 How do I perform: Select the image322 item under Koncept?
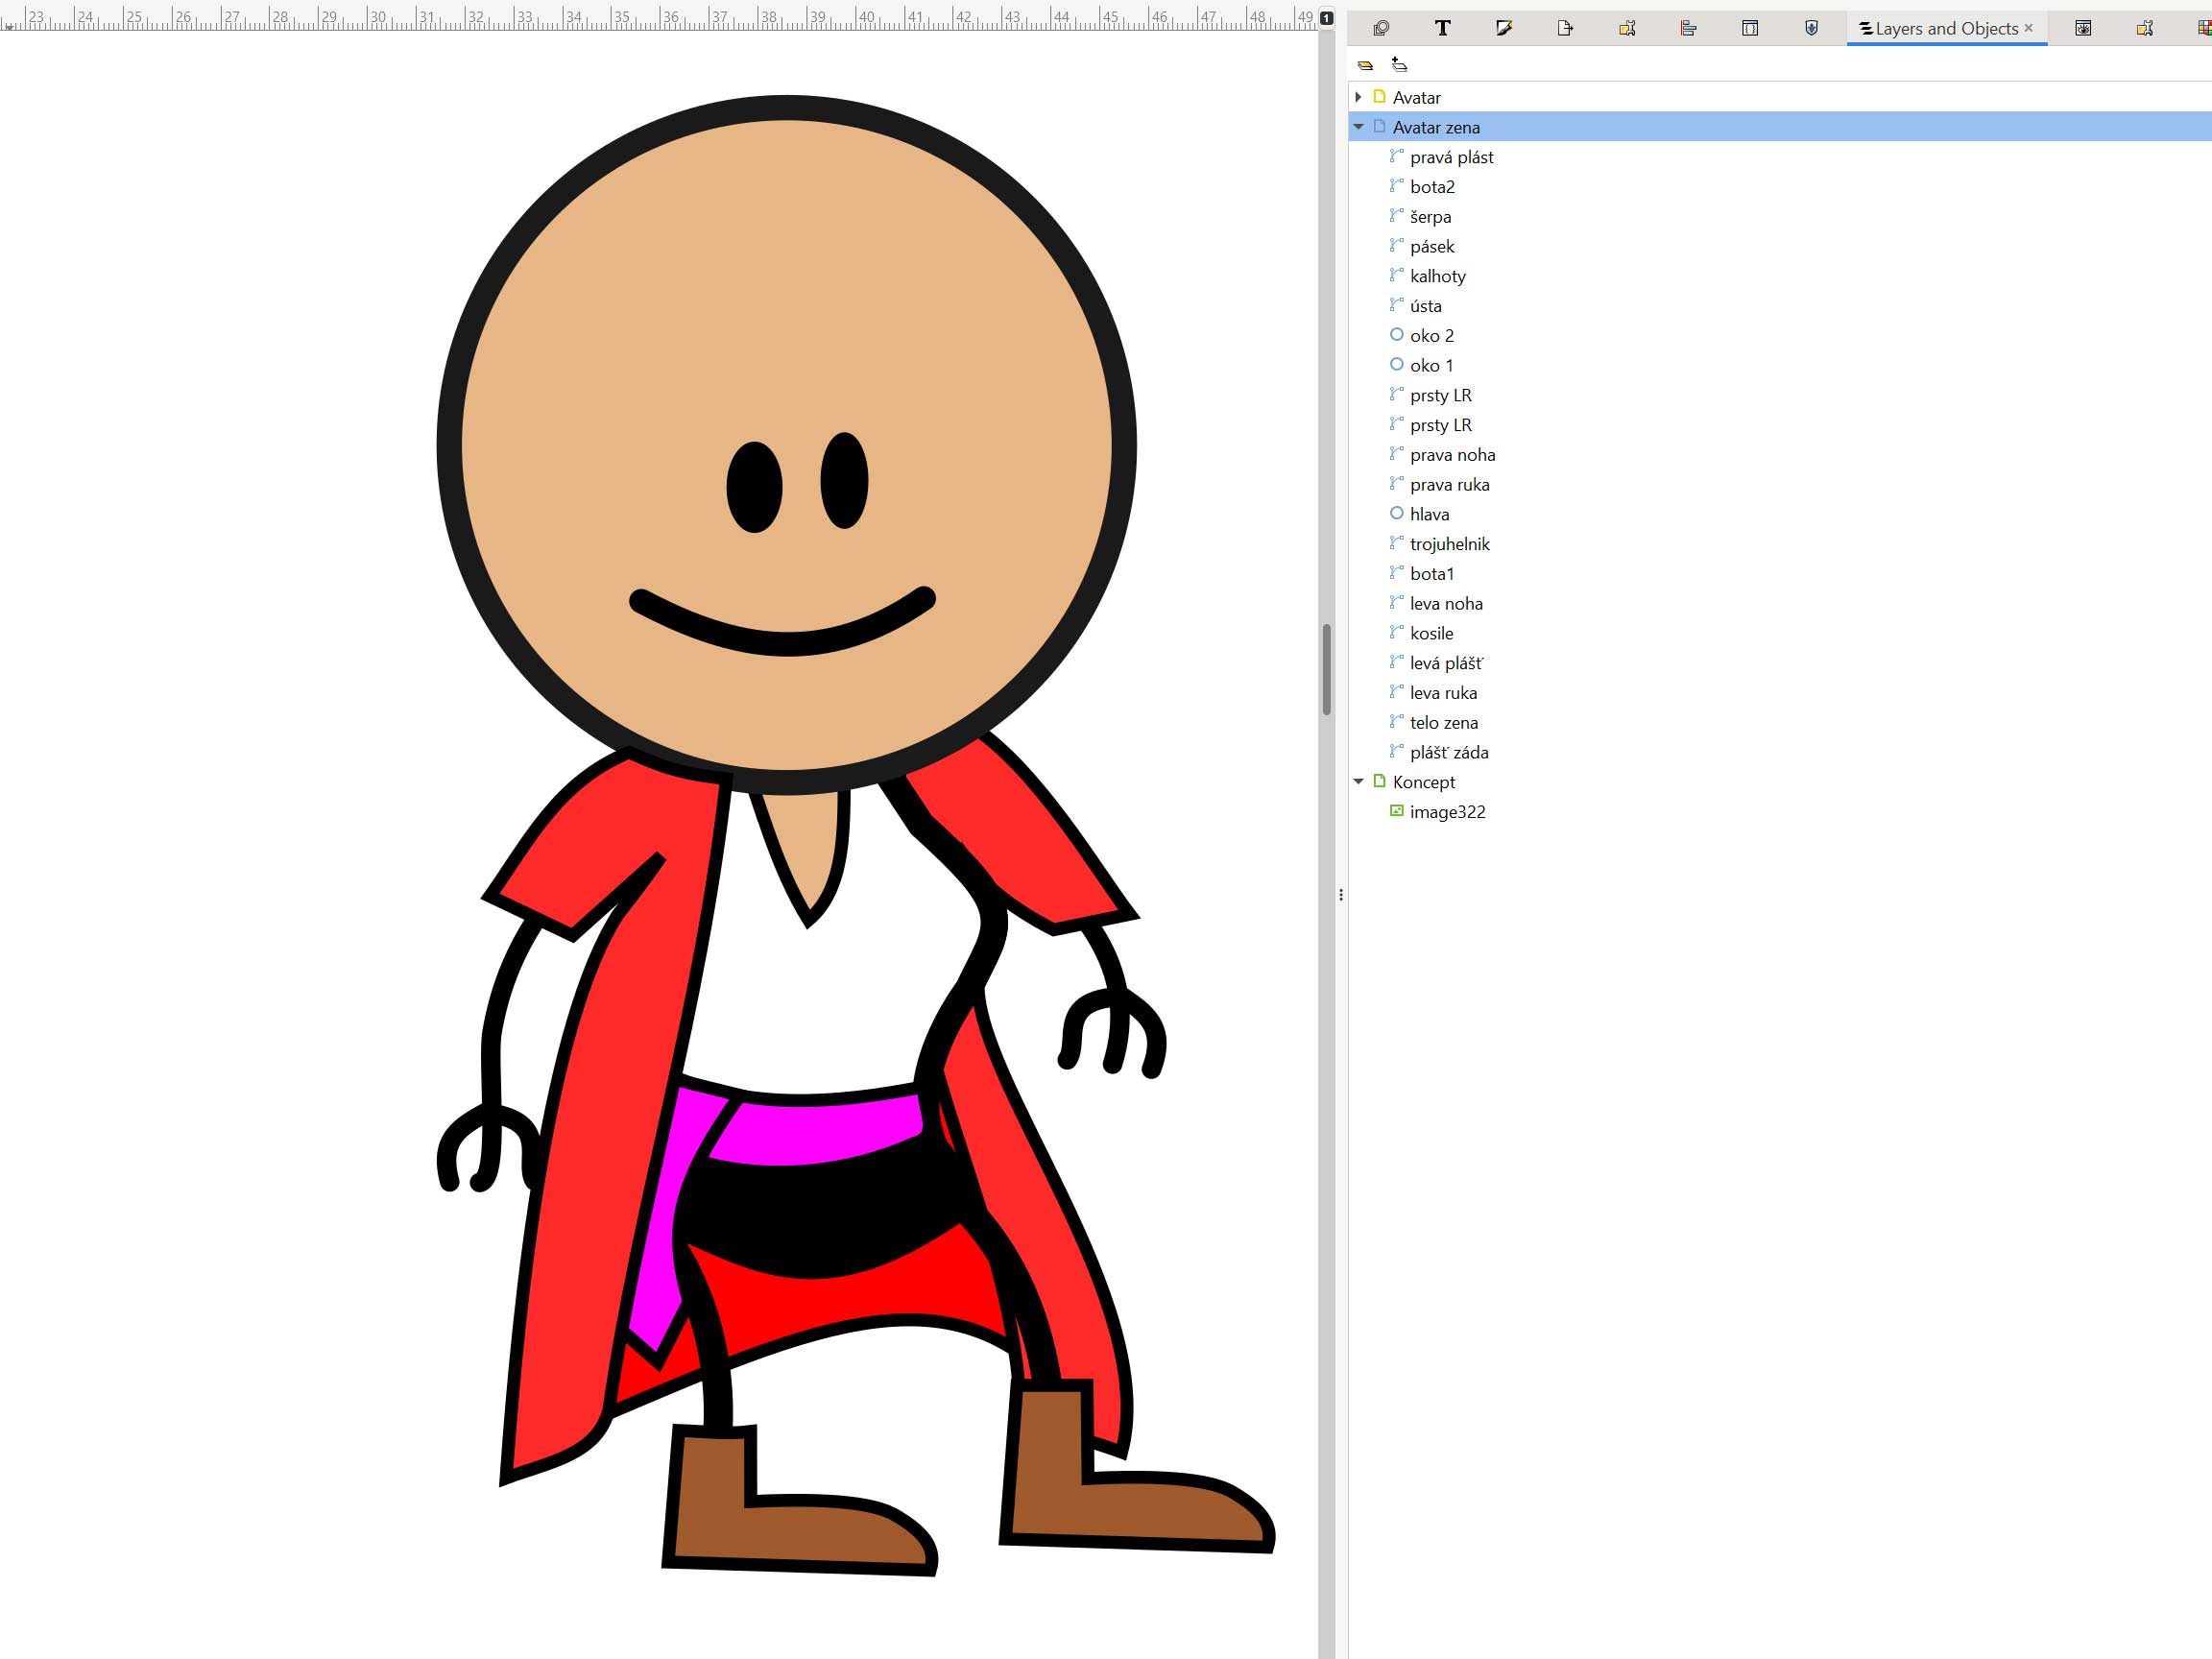[1447, 812]
